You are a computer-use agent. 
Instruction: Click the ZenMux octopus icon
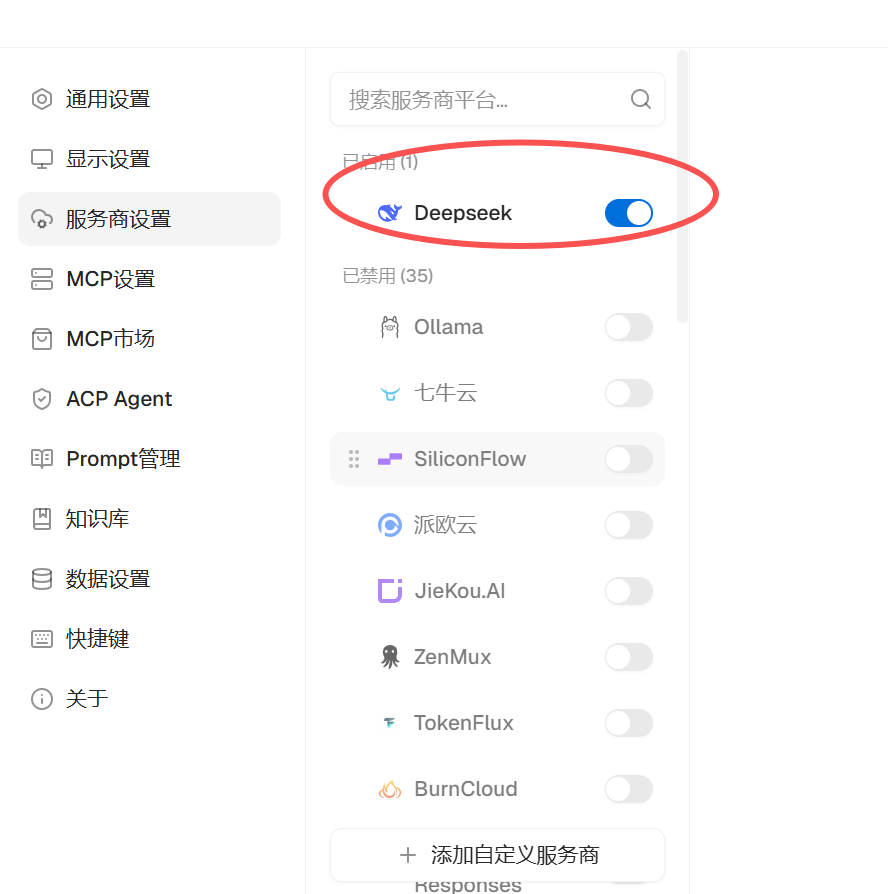(x=390, y=657)
